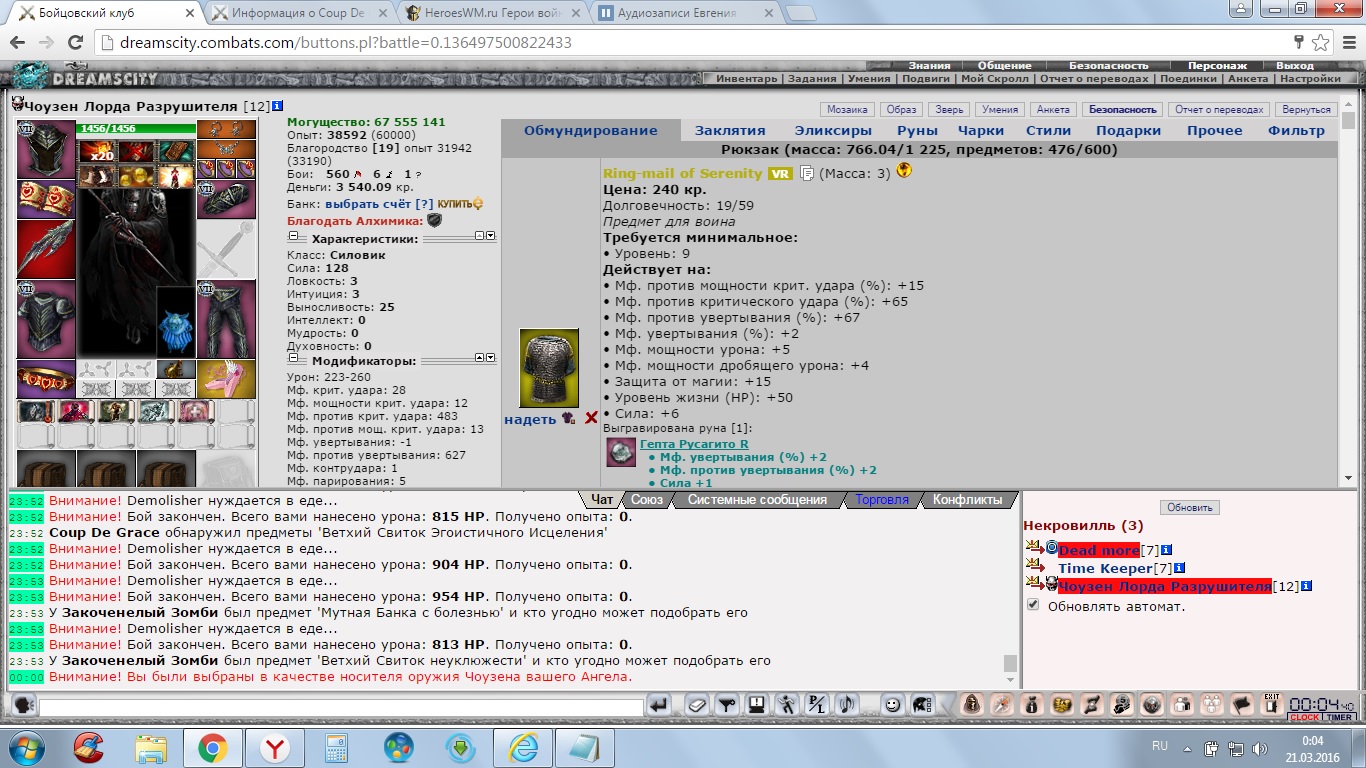The image size is (1366, 768).
Task: Open character info icon beside player name heading
Action: (277, 105)
